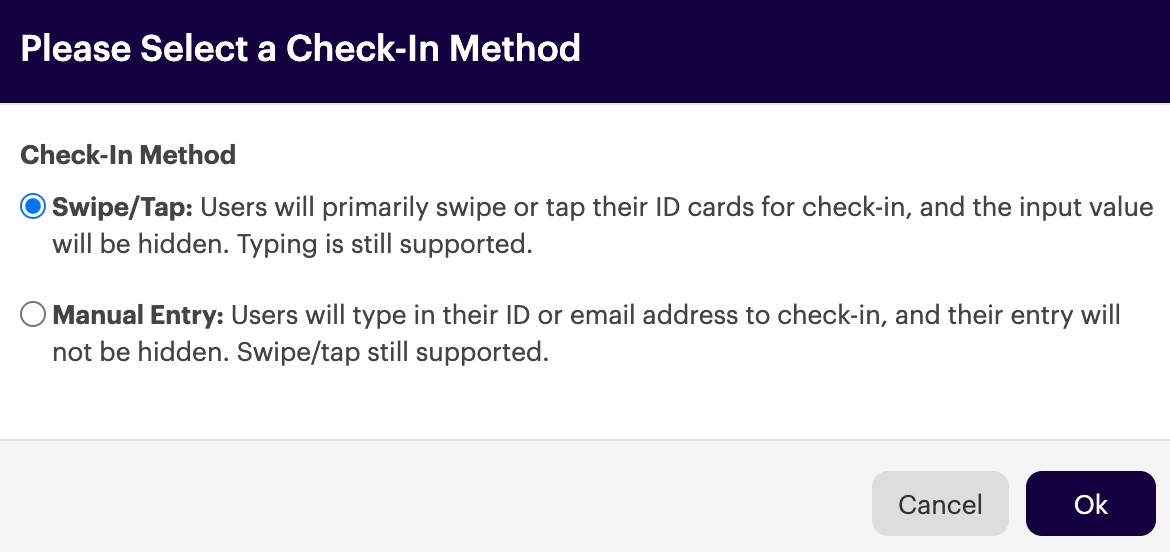This screenshot has height=552, width=1170.
Task: Click 'not be hidden.' text under Manual Entry
Action: (x=140, y=352)
